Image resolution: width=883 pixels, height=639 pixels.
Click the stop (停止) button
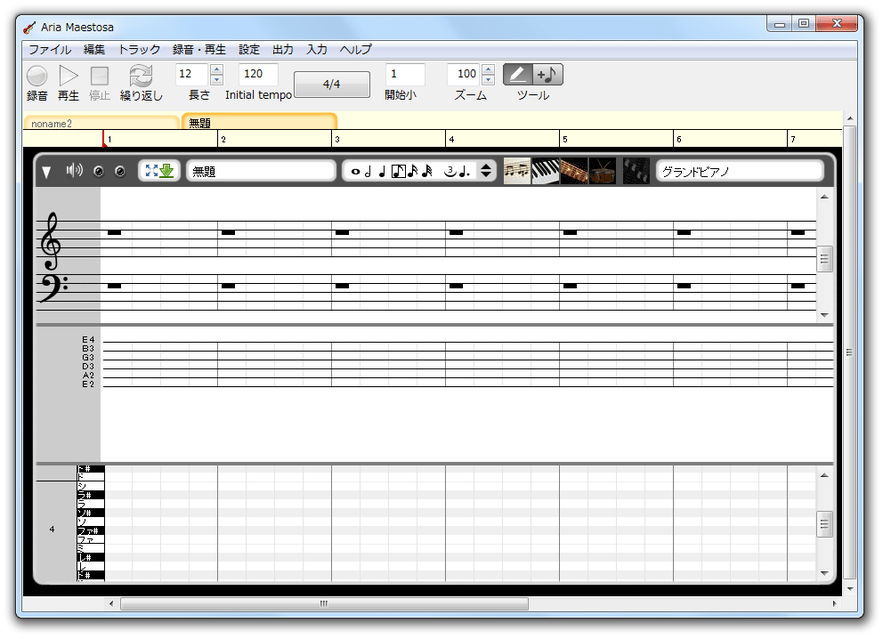click(x=100, y=75)
